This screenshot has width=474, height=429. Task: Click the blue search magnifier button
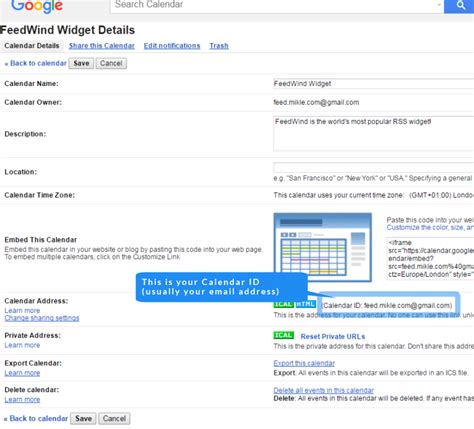coord(459,6)
